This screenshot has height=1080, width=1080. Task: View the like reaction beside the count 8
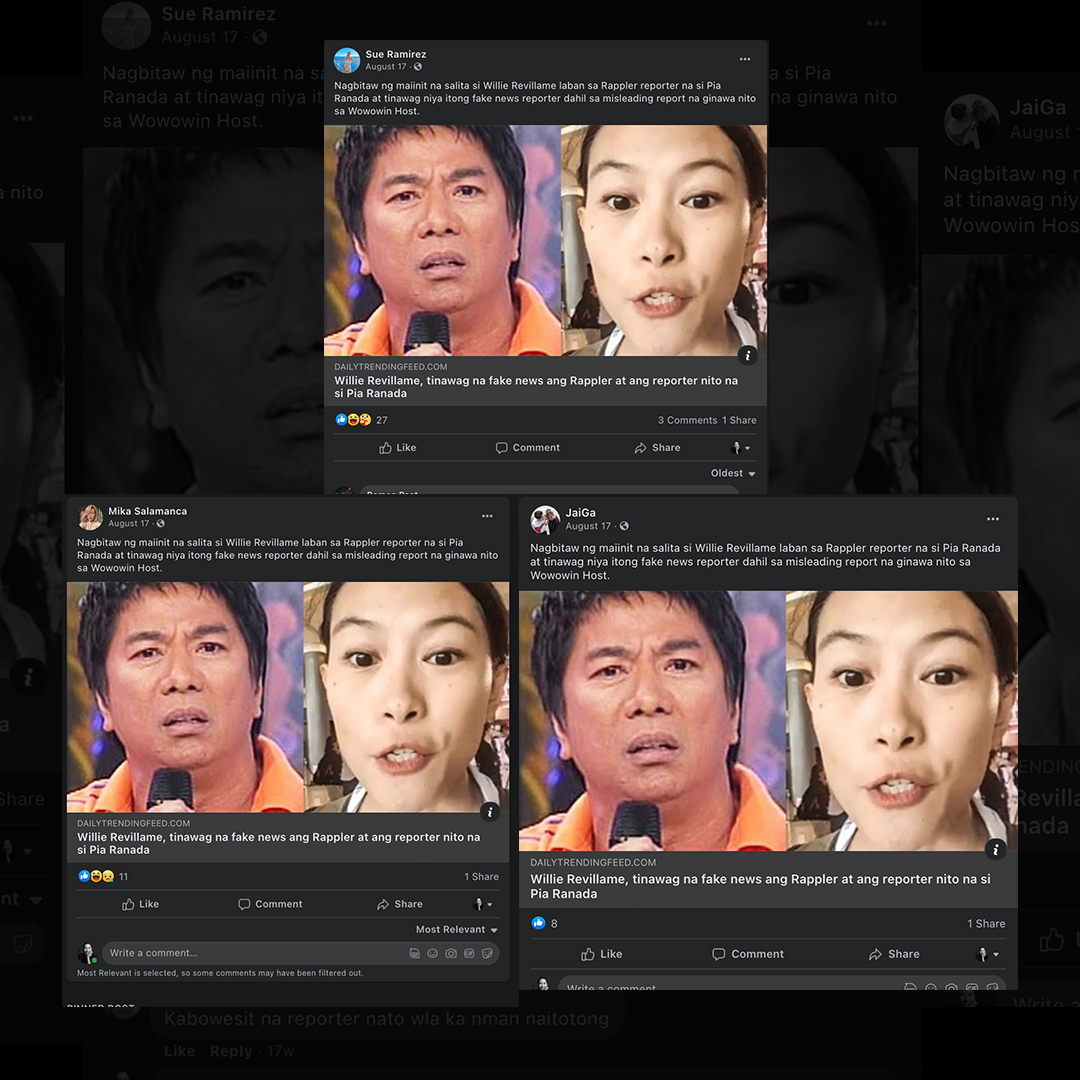[539, 923]
